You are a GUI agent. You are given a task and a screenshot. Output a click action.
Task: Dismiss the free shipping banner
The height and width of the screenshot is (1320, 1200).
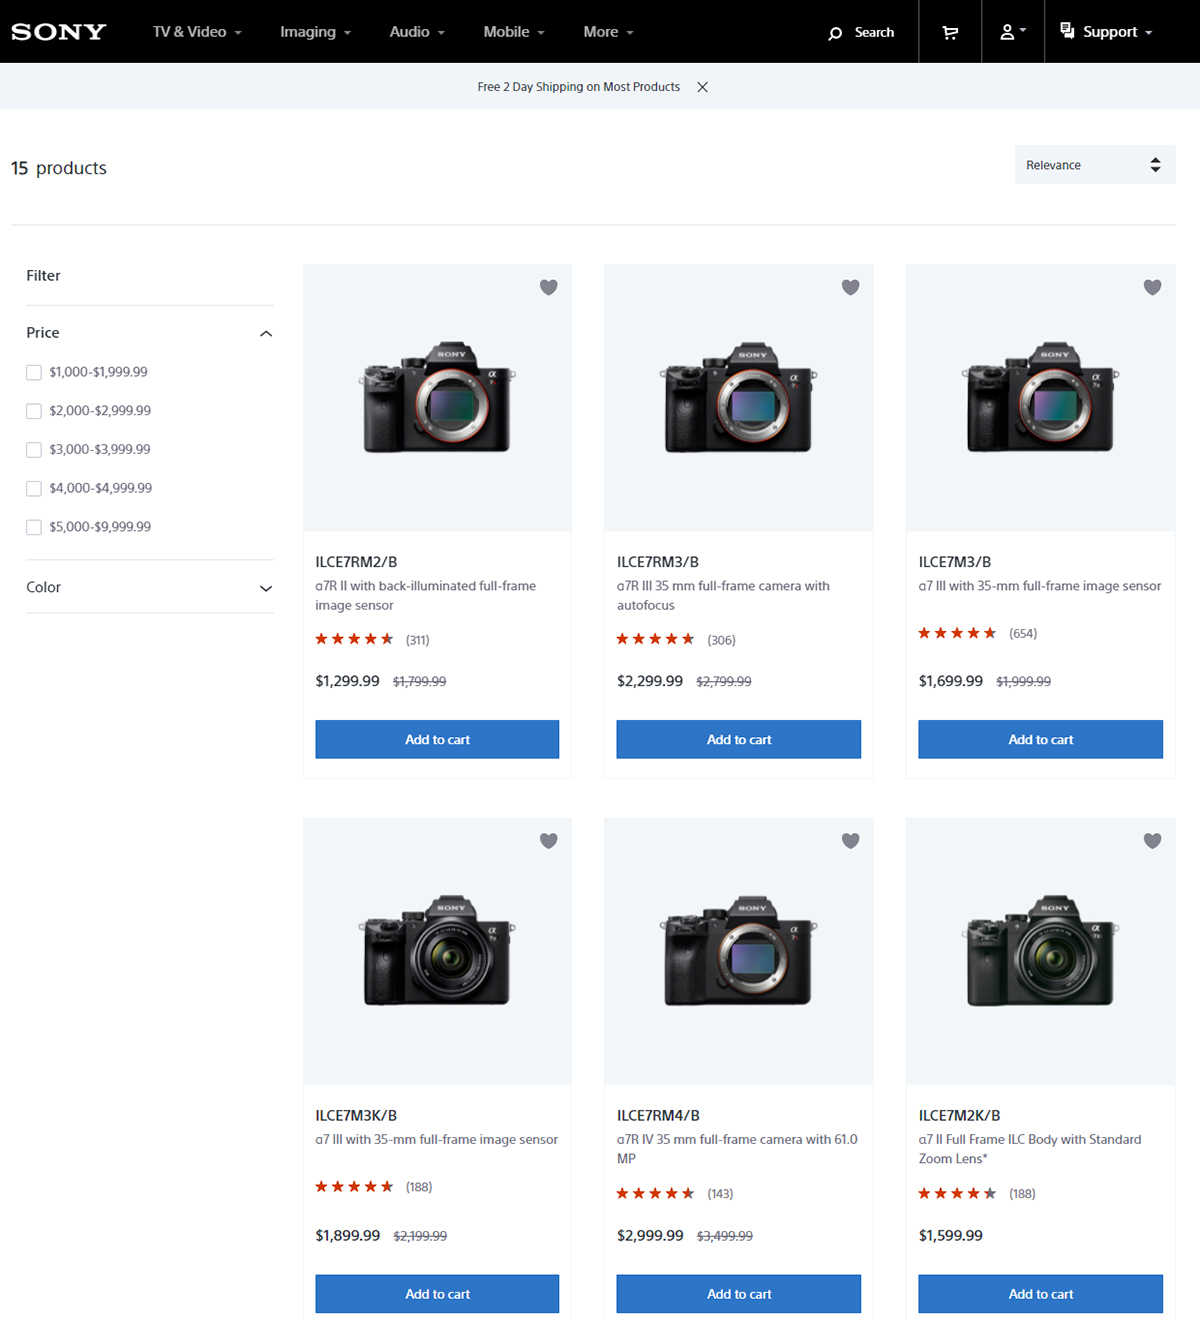[x=703, y=87]
